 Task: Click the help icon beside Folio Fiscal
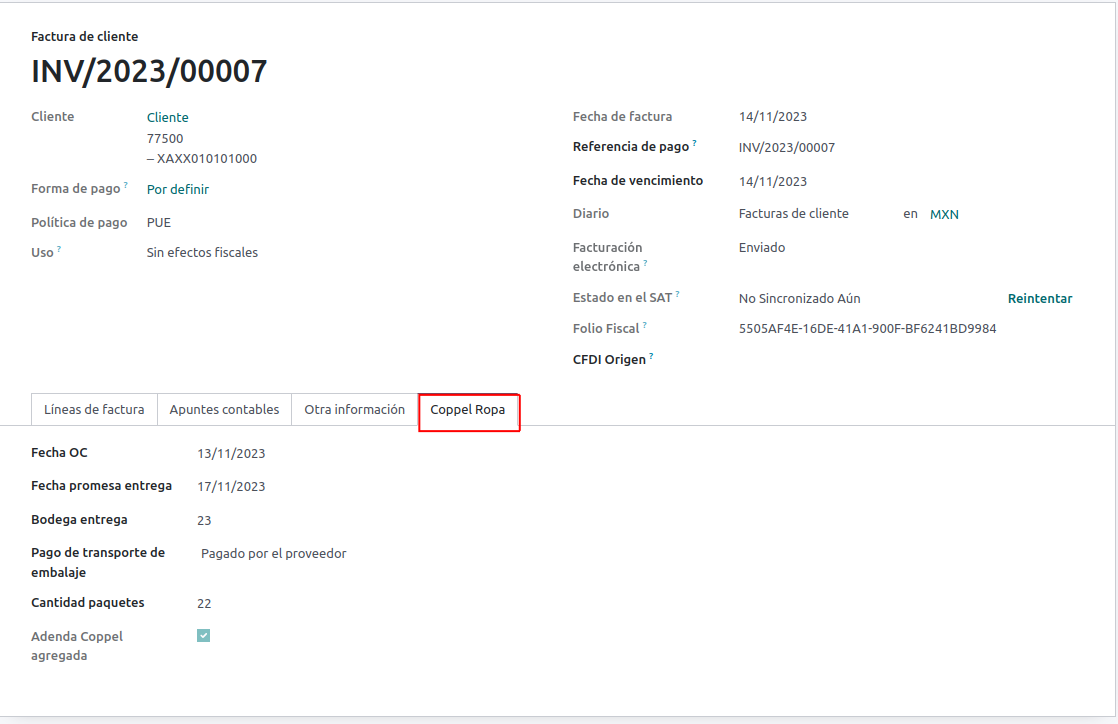click(645, 325)
